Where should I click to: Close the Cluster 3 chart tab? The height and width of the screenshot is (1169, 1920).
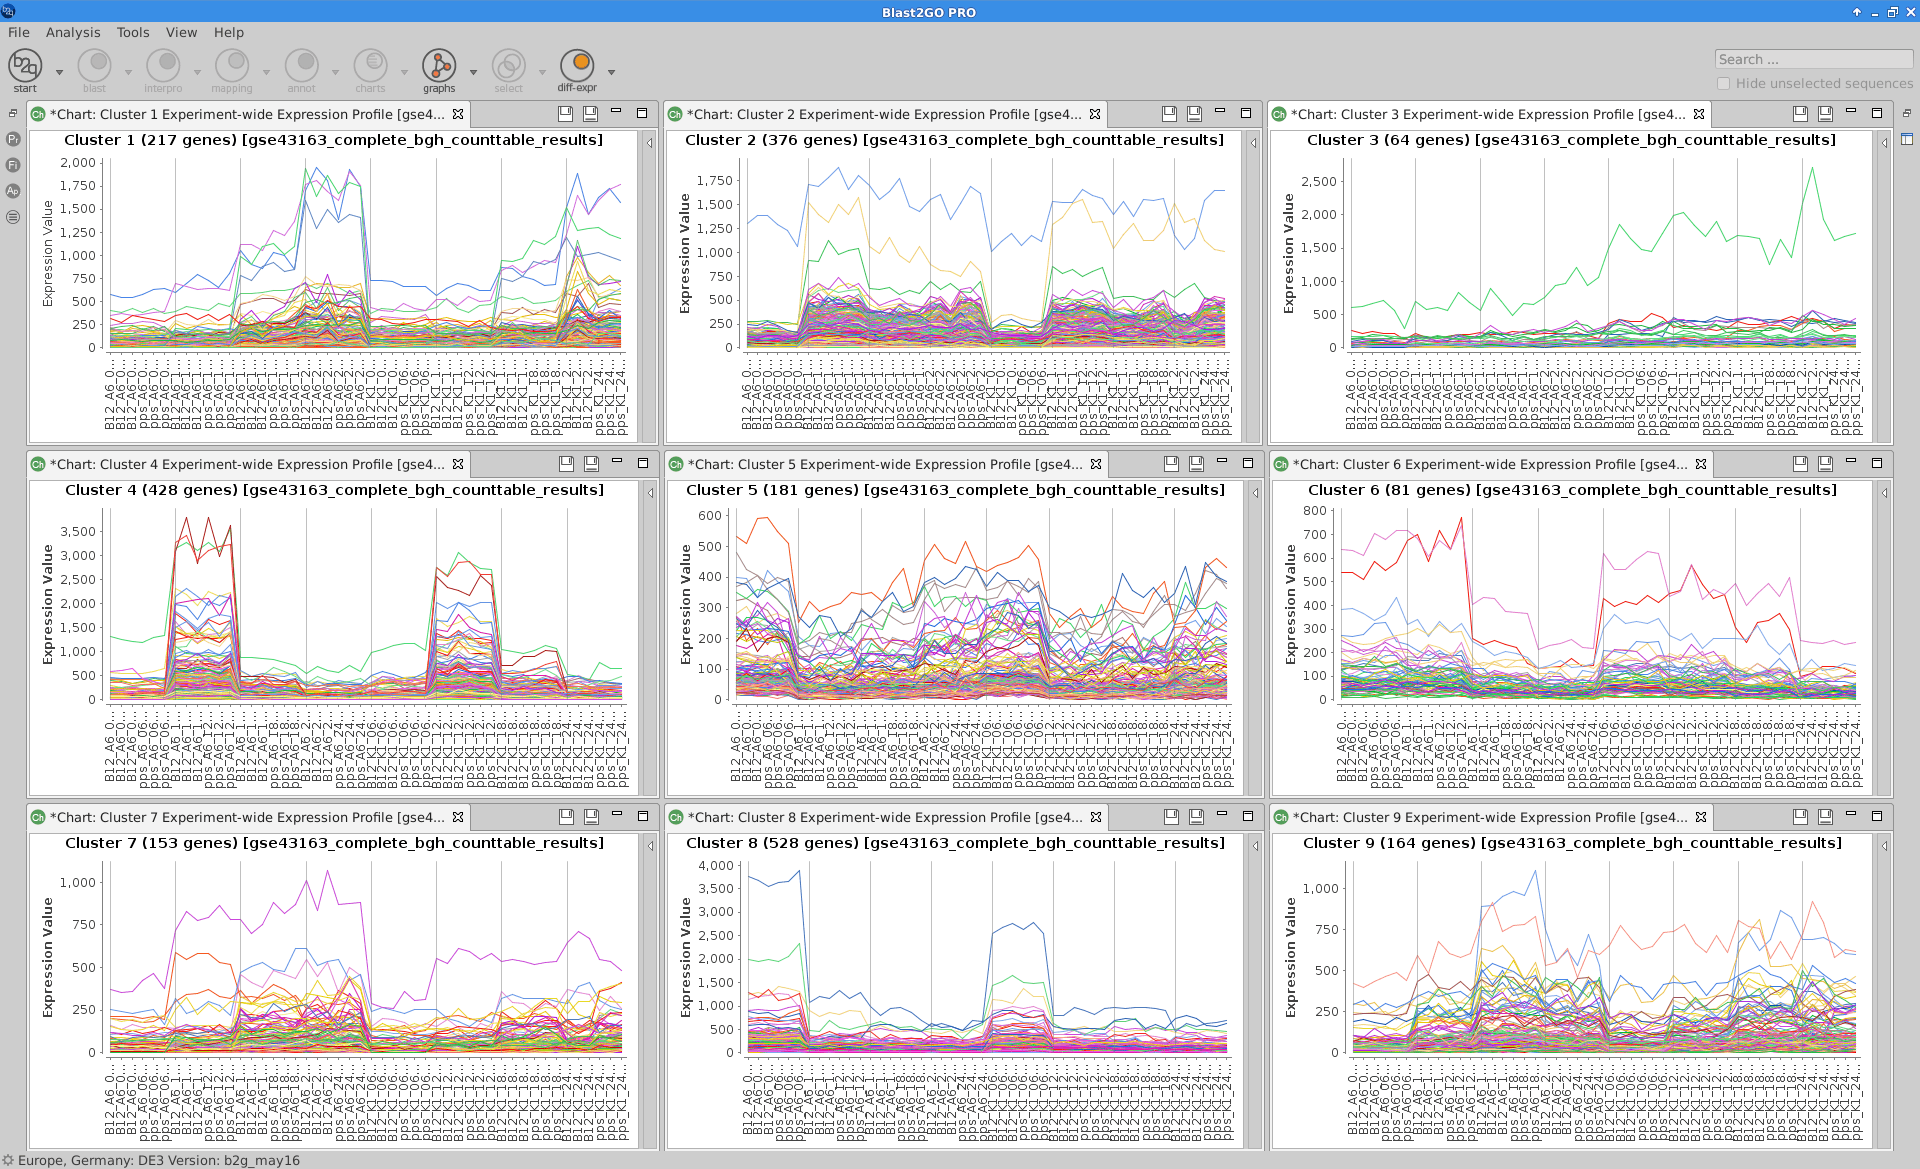[x=1699, y=114]
